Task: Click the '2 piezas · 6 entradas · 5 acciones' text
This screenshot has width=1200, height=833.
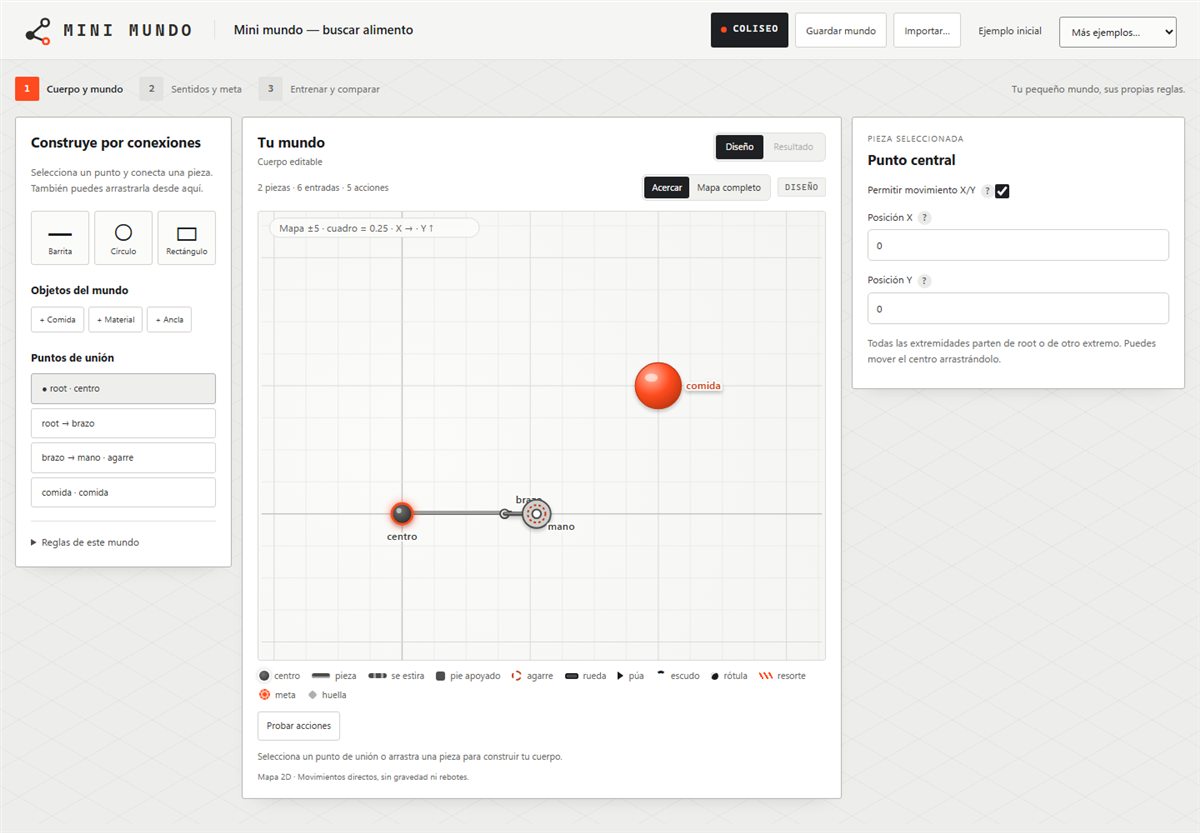Action: (x=323, y=188)
